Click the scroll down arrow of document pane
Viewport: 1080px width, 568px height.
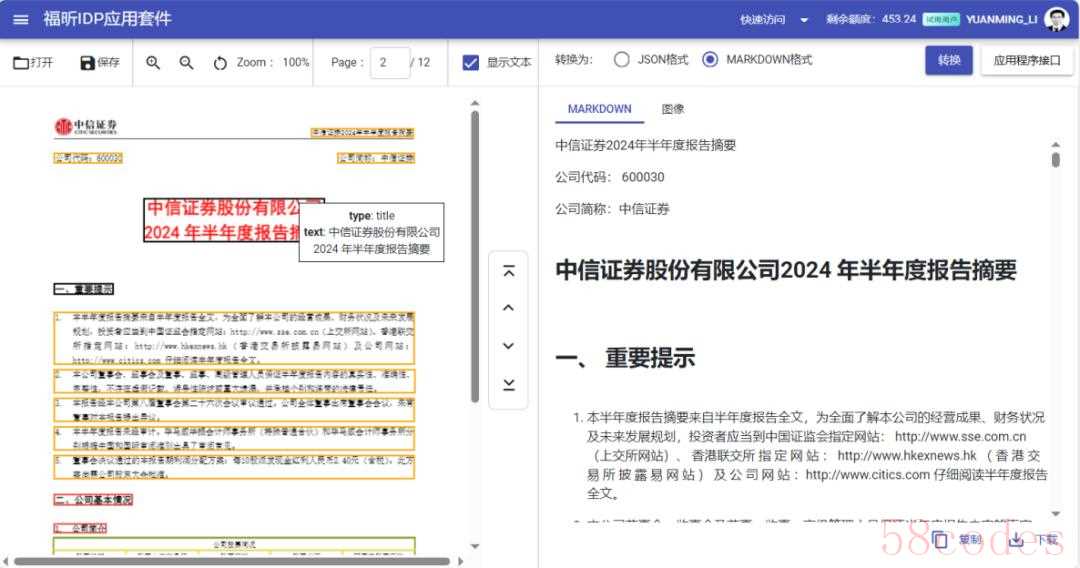pos(475,547)
